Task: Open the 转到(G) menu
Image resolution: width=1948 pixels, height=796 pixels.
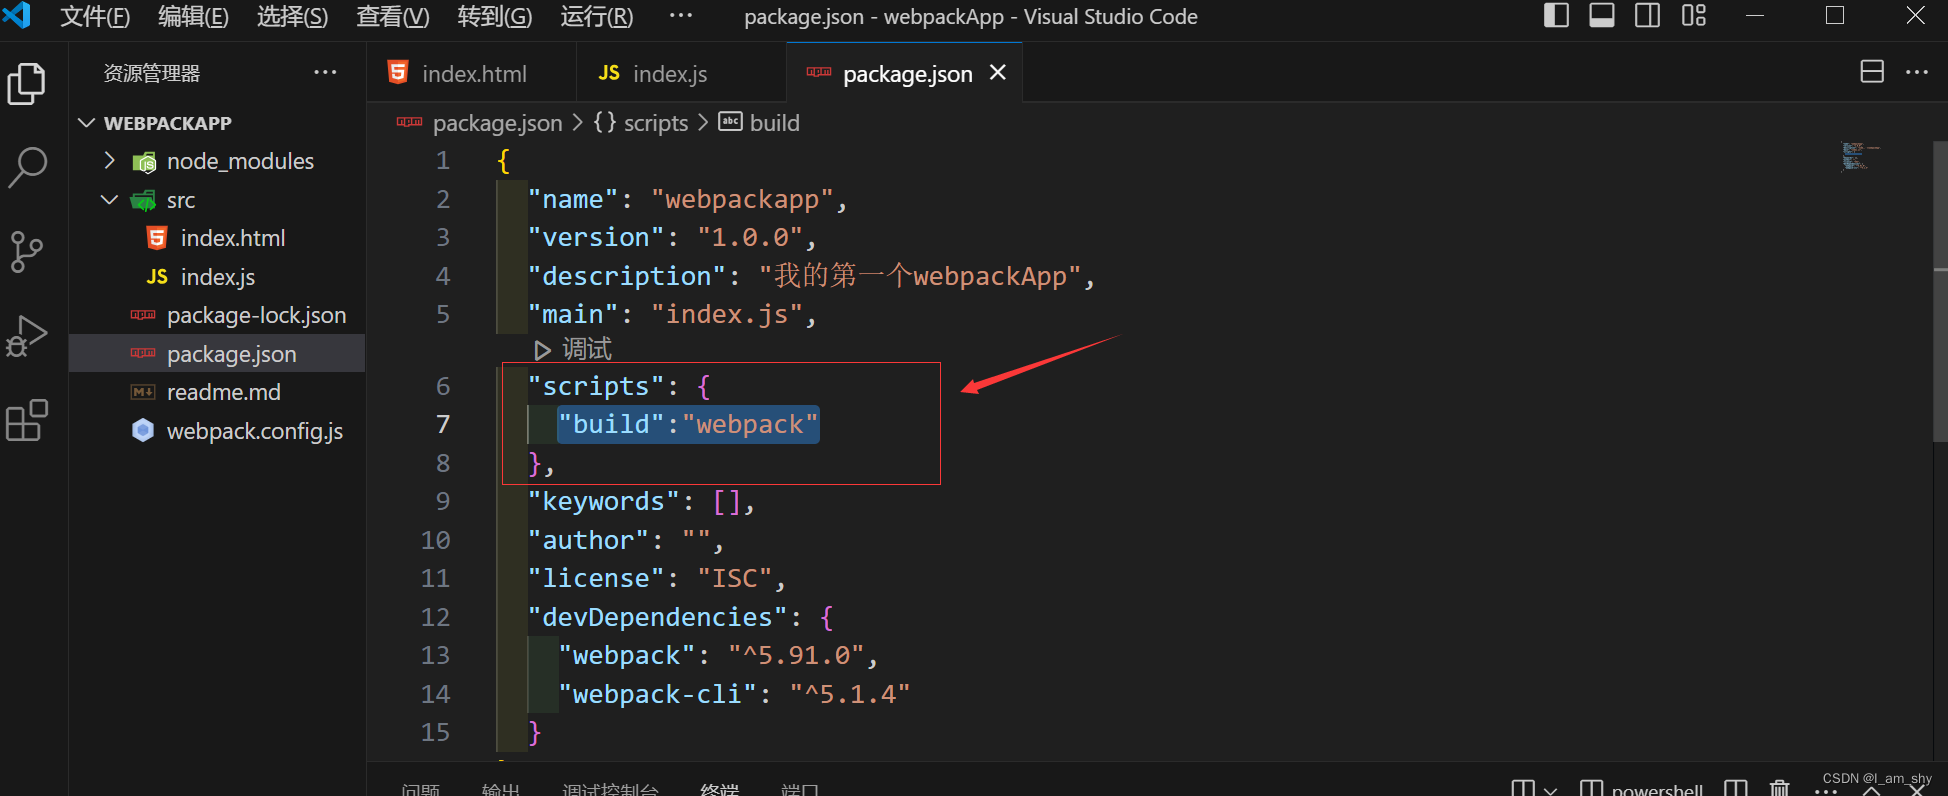Action: (x=495, y=17)
